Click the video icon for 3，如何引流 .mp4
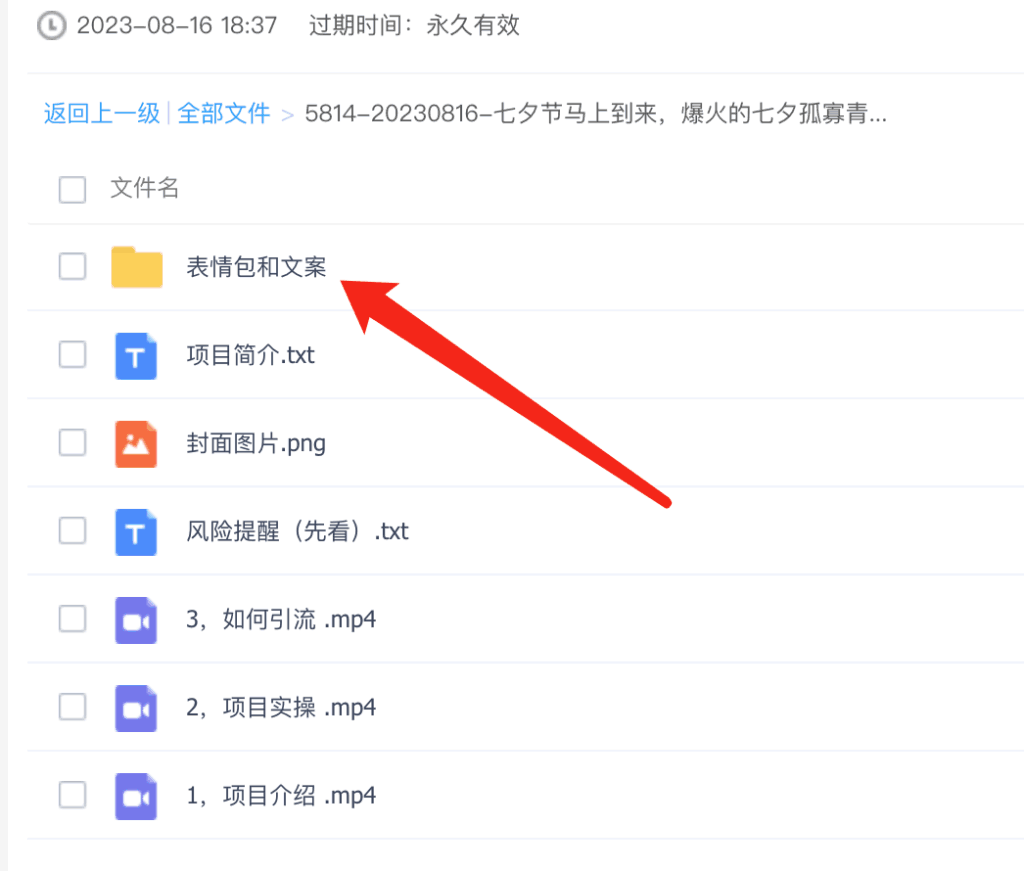The width and height of the screenshot is (1024, 871). pyautogui.click(x=136, y=620)
